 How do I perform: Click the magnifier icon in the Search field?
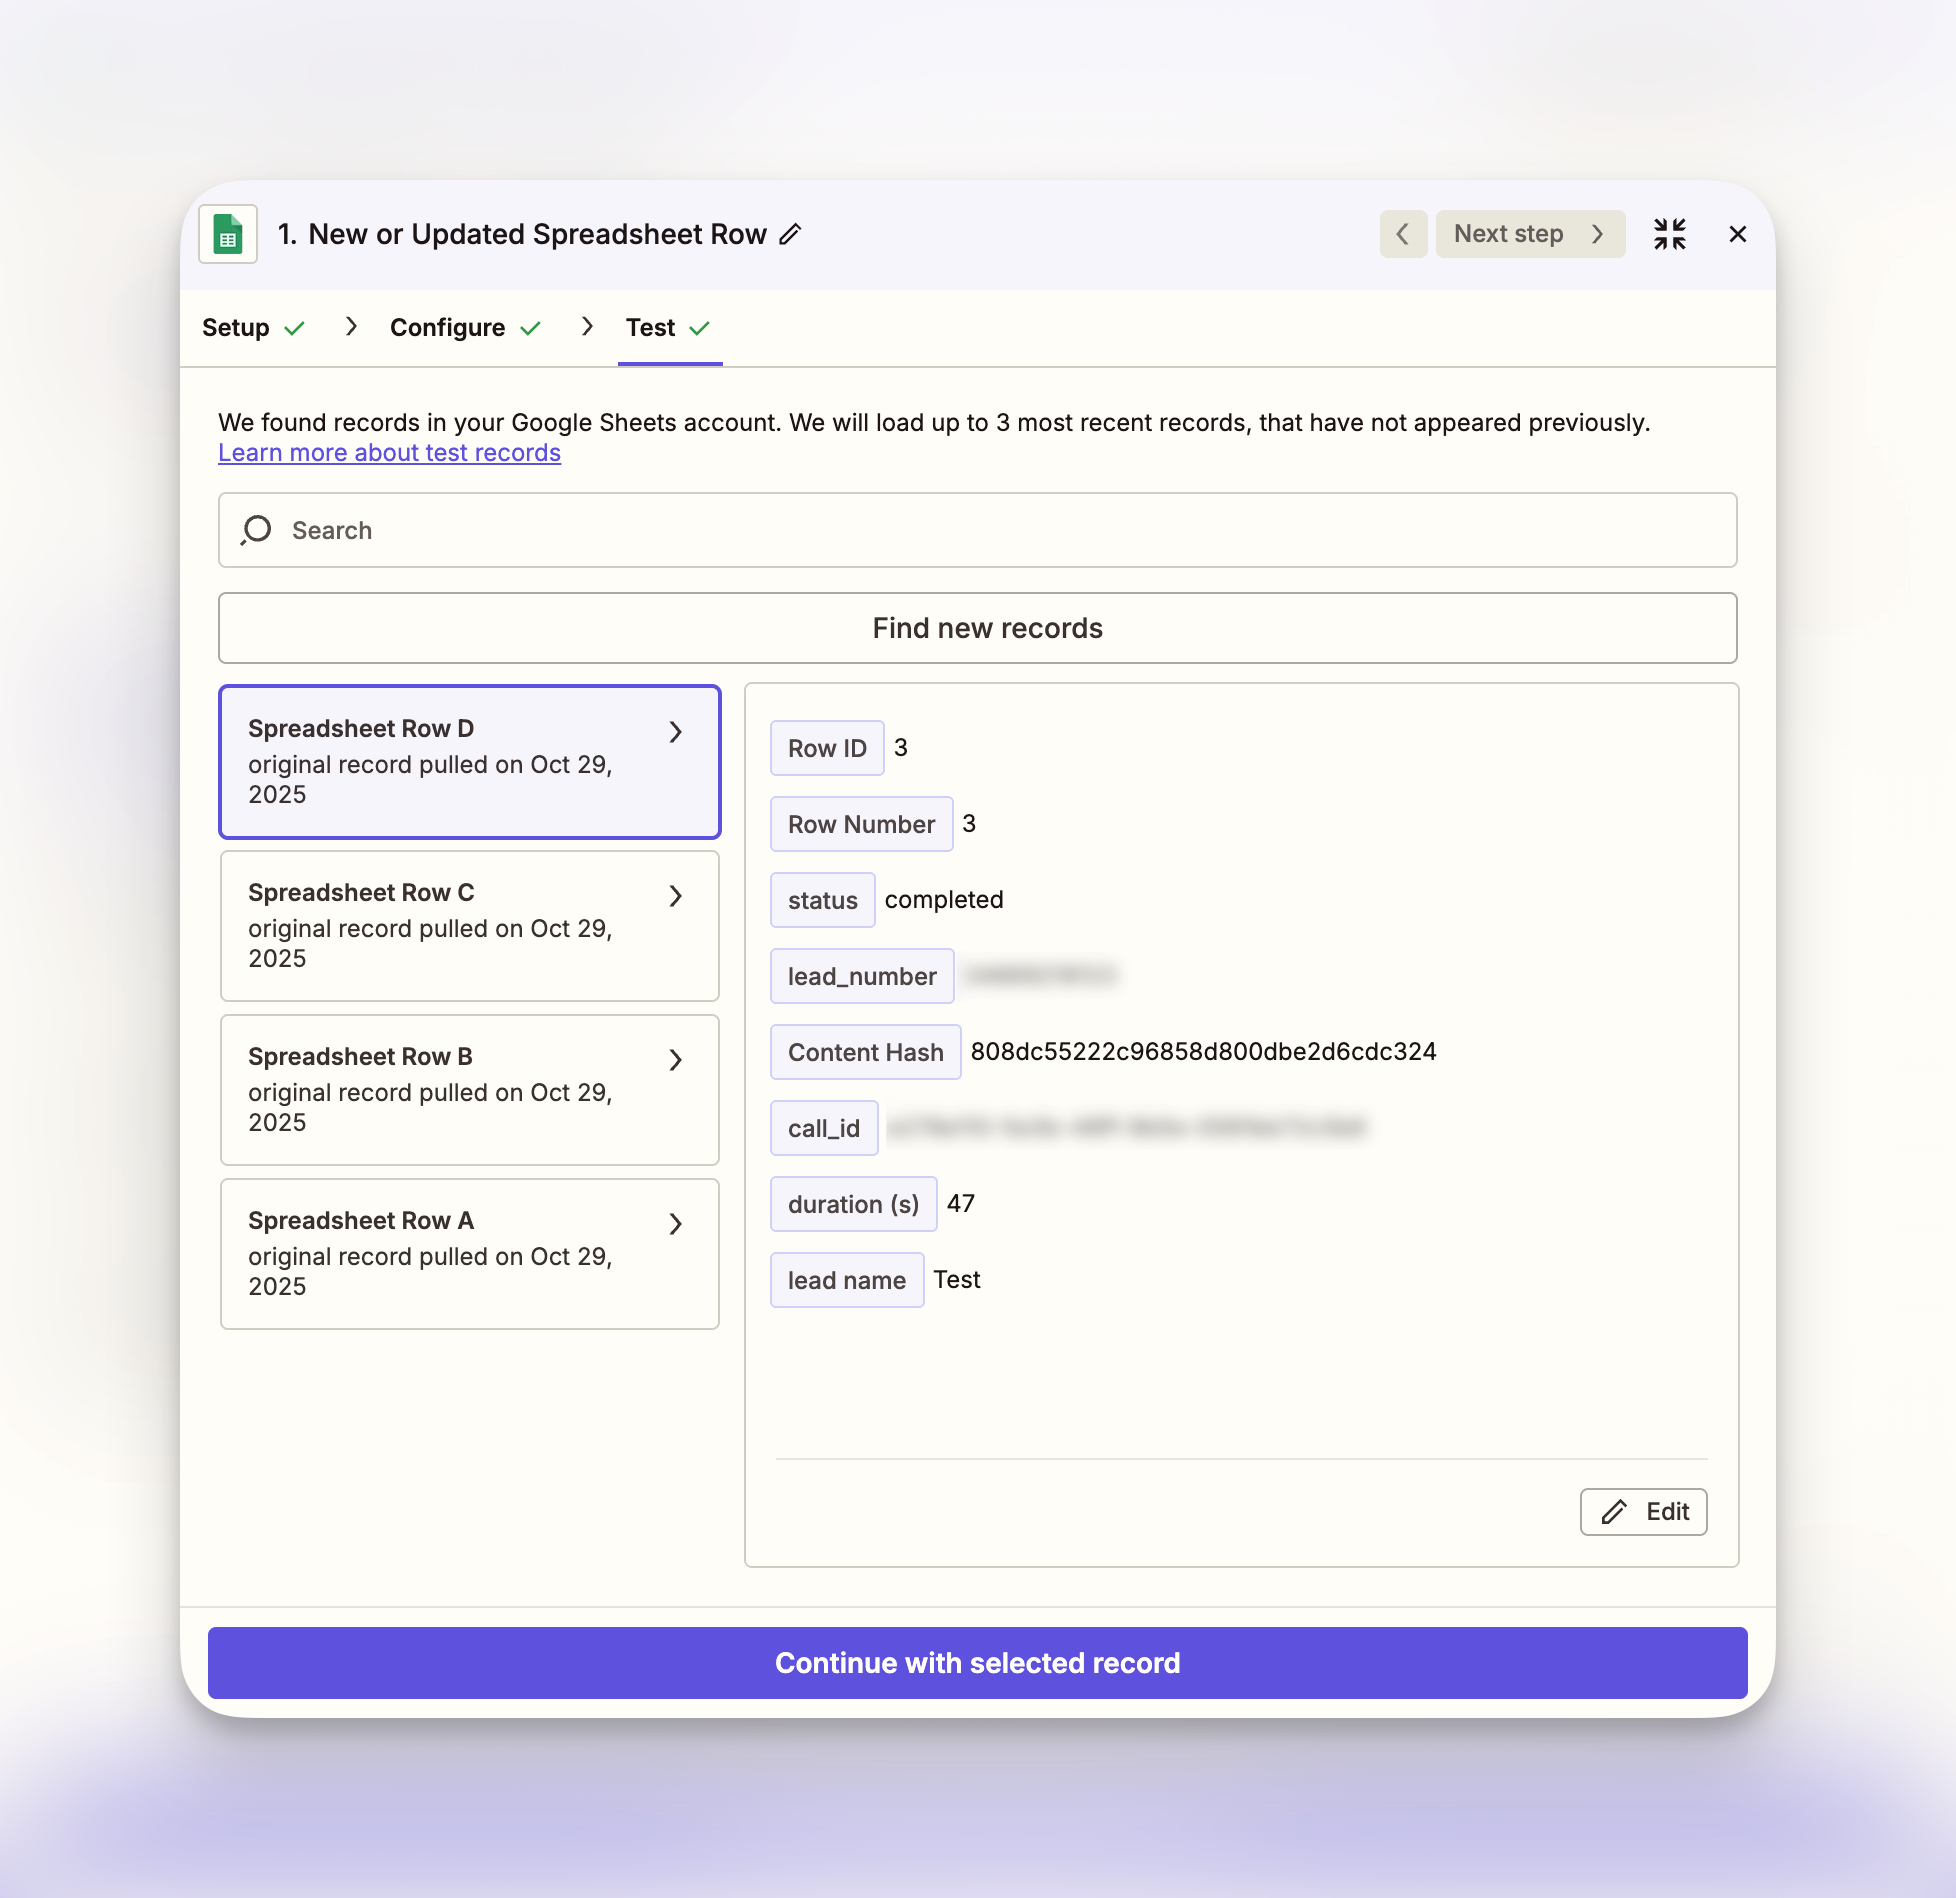pos(256,530)
